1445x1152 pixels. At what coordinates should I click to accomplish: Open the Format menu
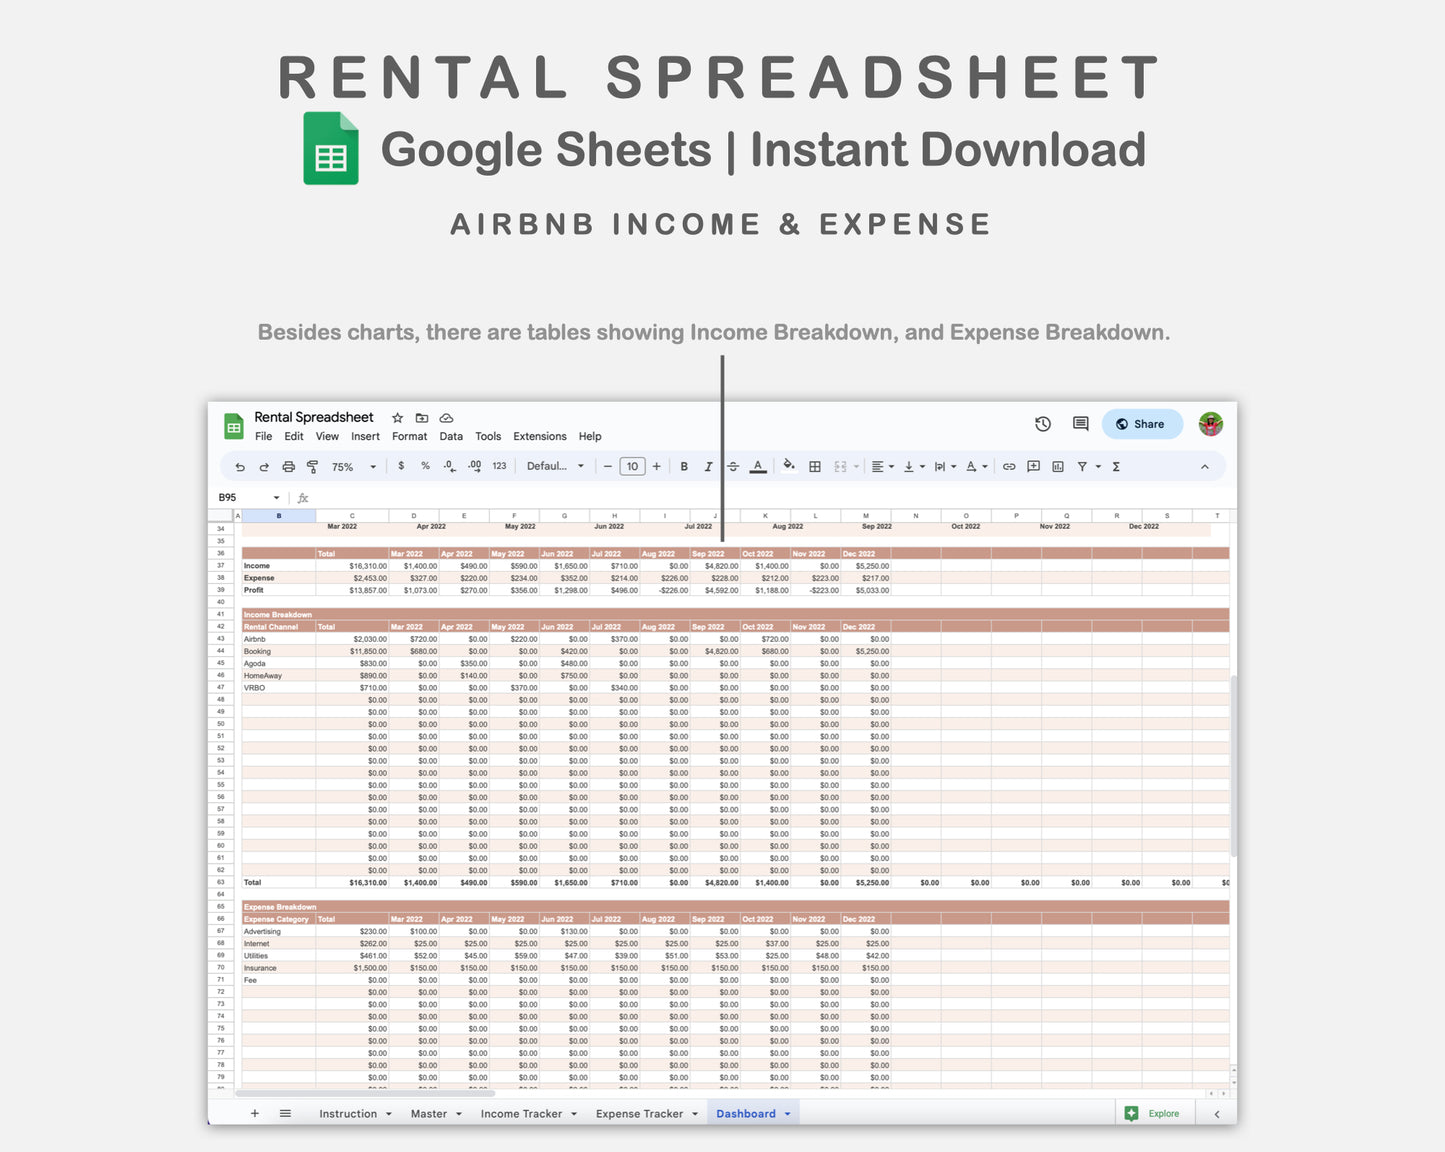pyautogui.click(x=409, y=436)
